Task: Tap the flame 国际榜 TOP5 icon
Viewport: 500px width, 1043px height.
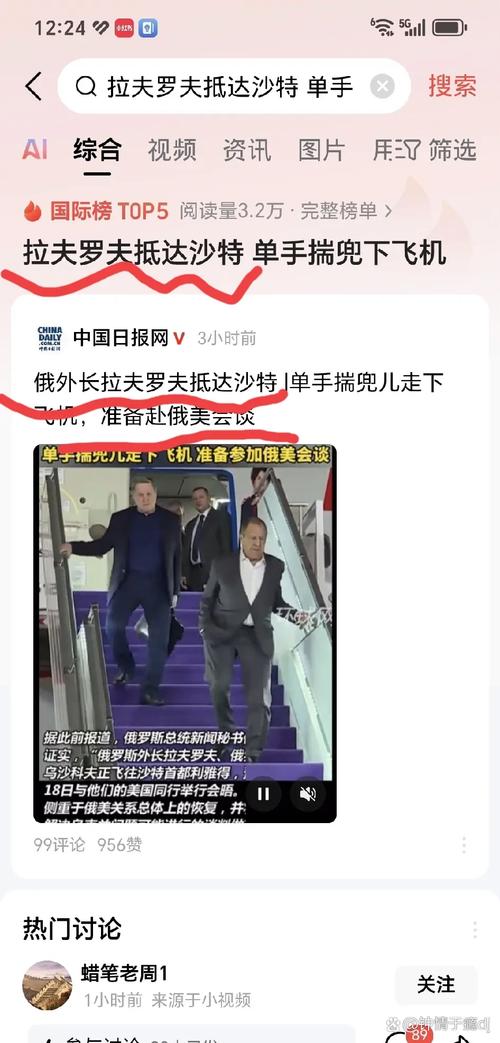Action: click(x=32, y=212)
